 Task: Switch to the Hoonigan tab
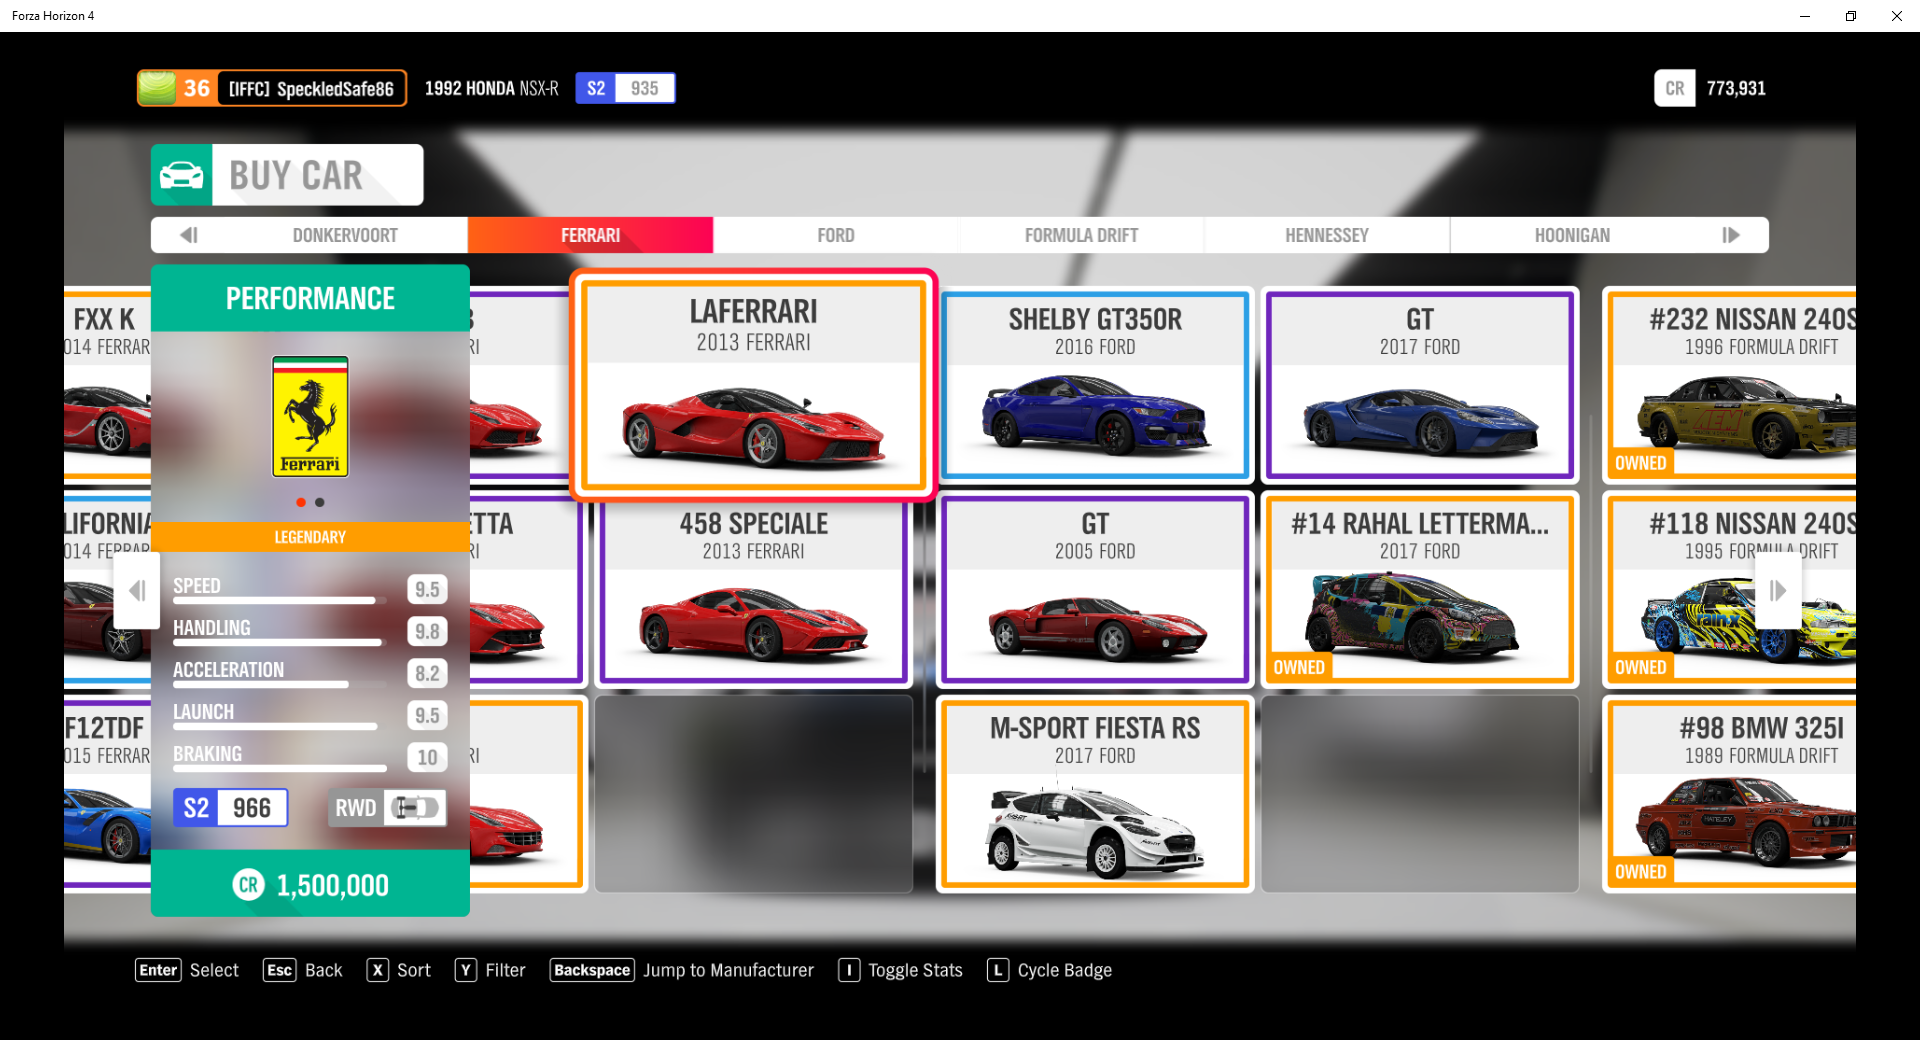coord(1572,235)
